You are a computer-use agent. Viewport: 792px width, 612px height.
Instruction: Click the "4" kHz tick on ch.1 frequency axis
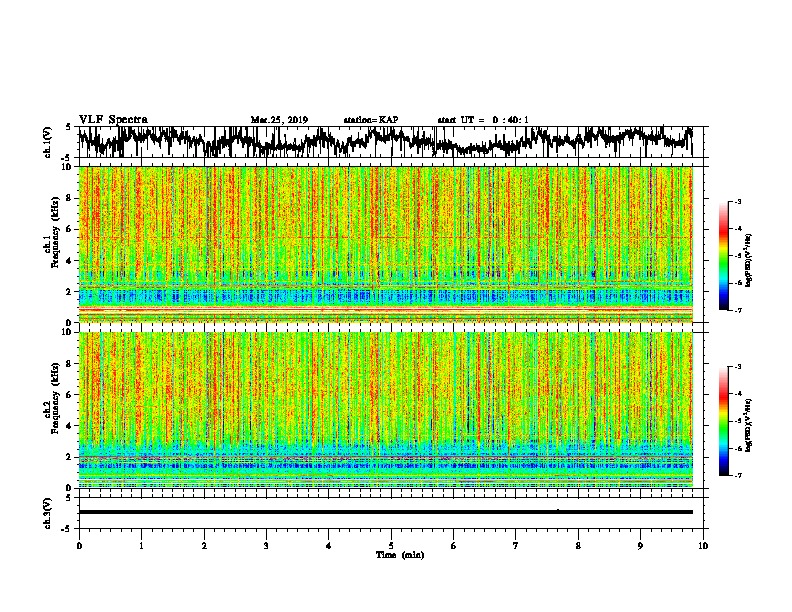pos(69,261)
